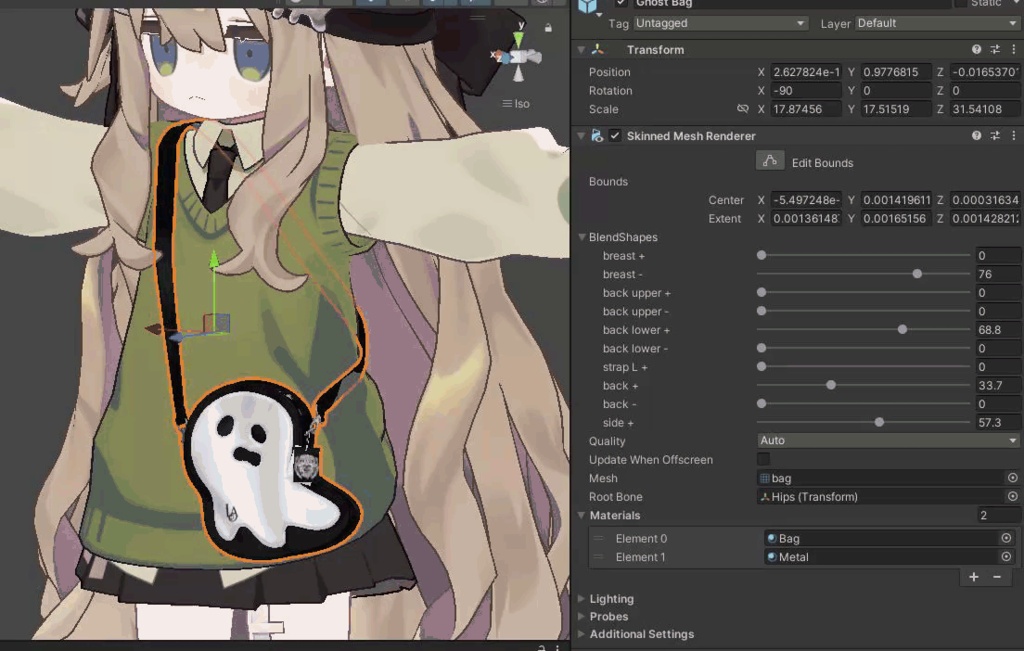Open object picker for Element 0 material

[x=1006, y=538]
